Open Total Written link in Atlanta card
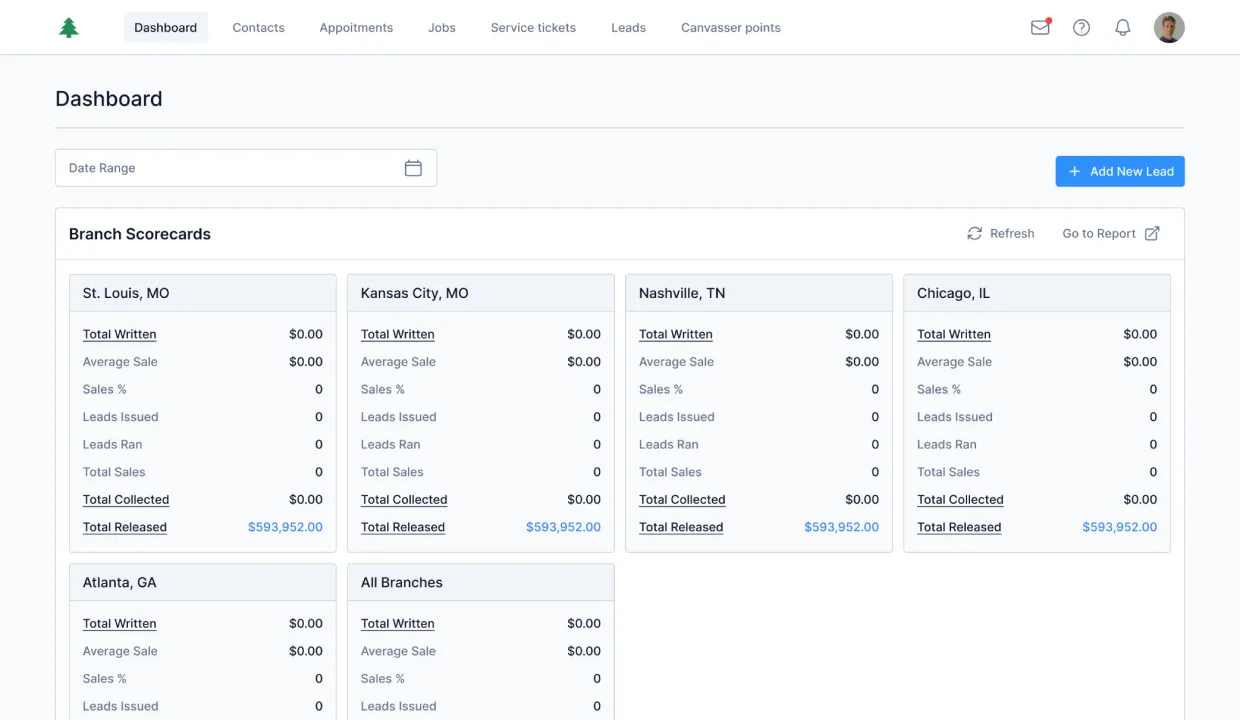This screenshot has height=720, width=1240. pos(120,623)
